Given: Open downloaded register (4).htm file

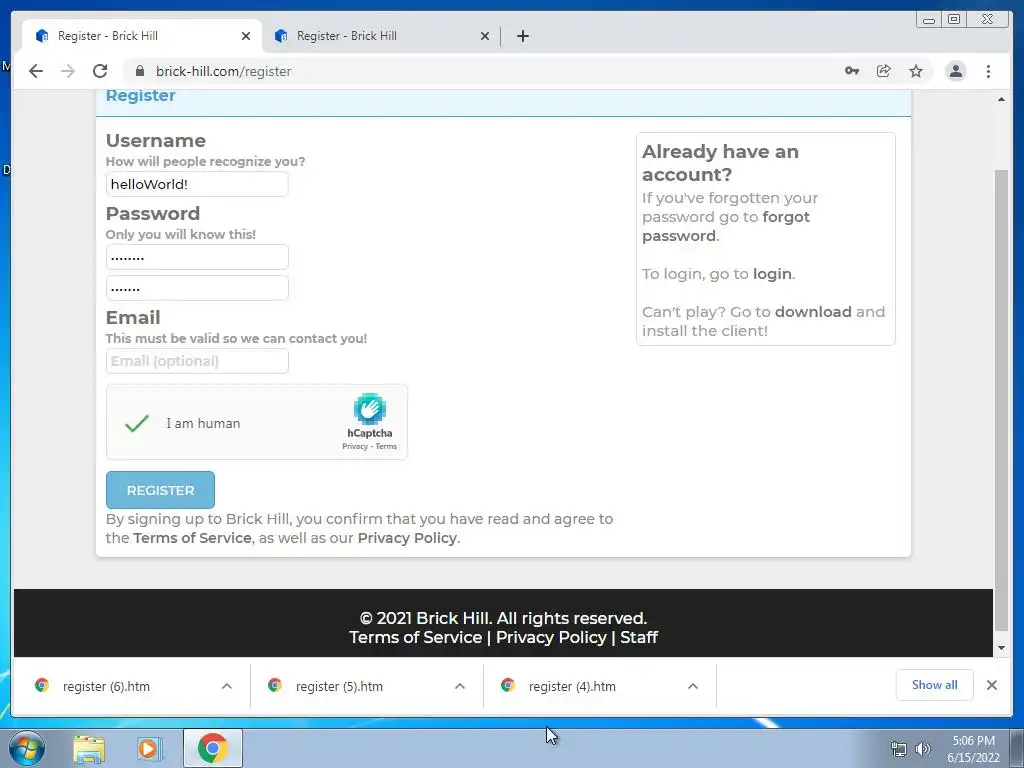Looking at the screenshot, I should click(572, 686).
